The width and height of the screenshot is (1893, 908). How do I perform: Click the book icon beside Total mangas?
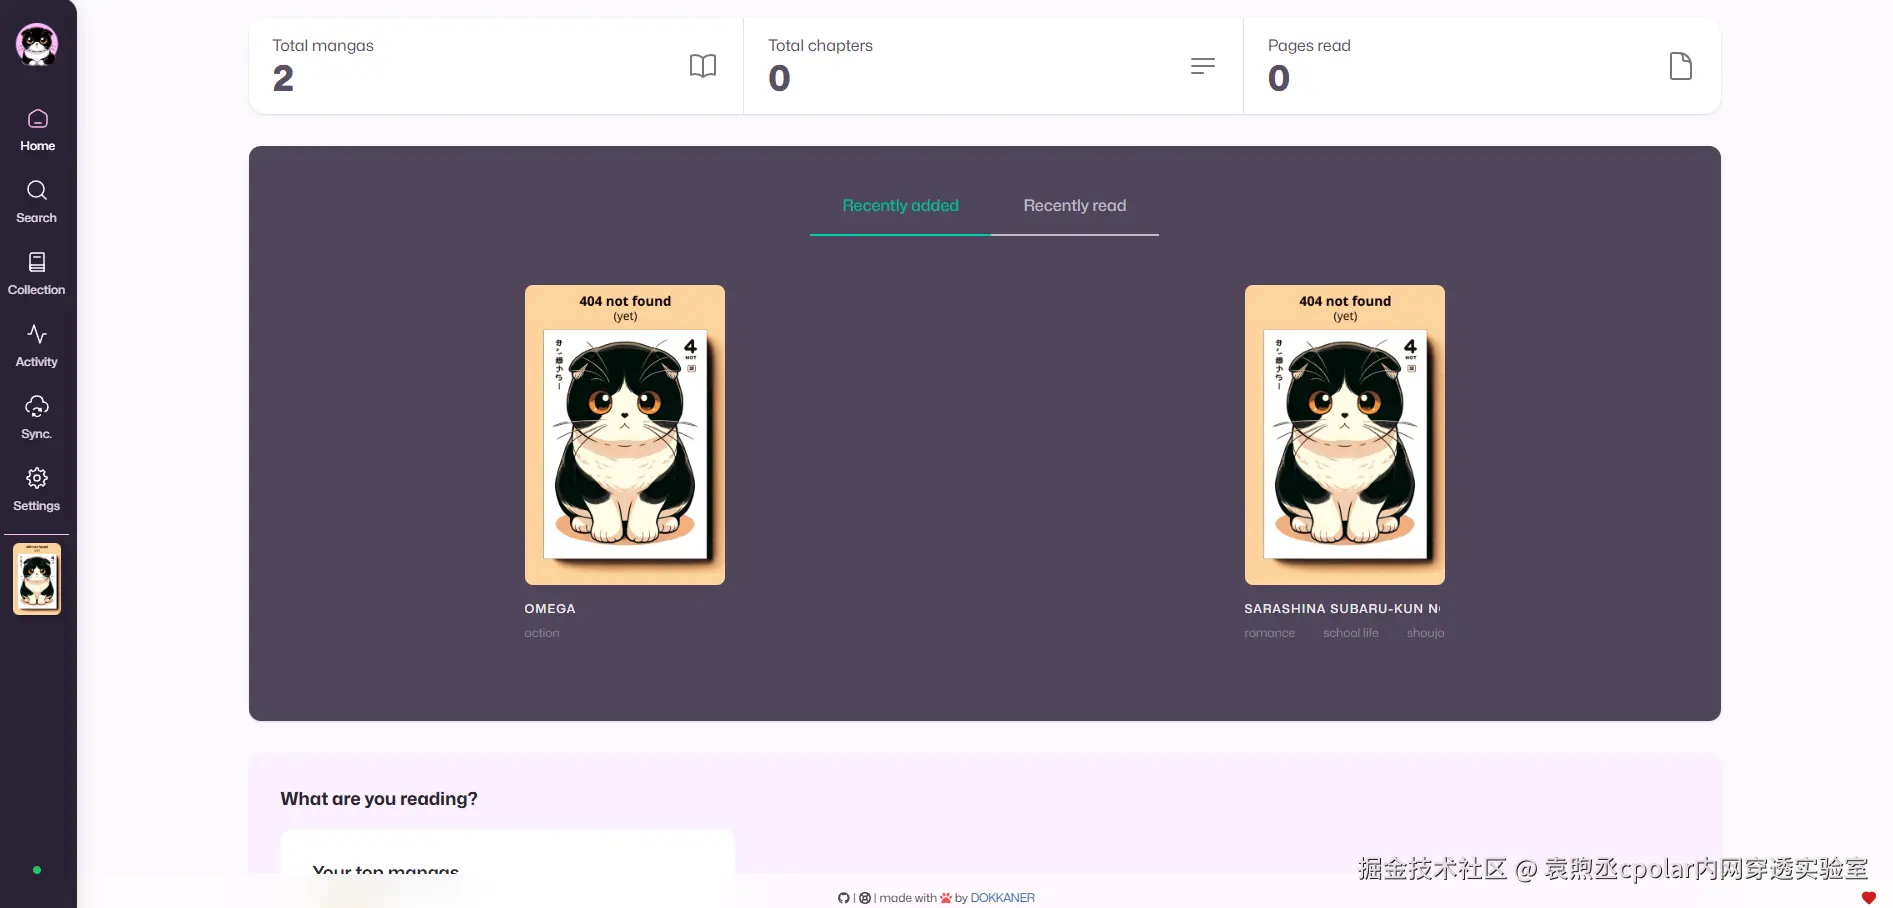click(703, 66)
